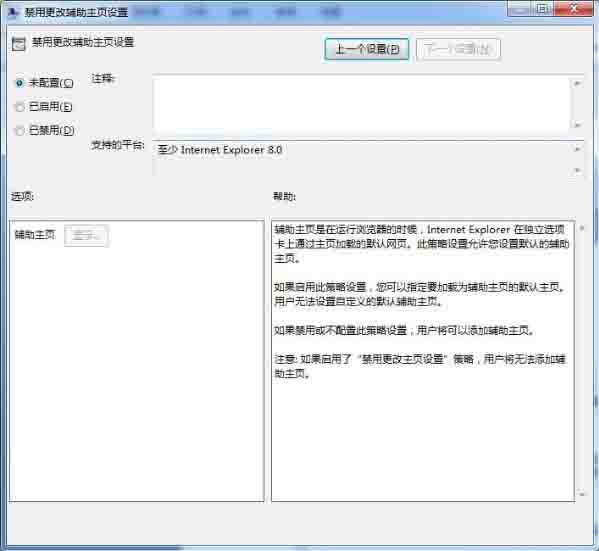This screenshot has width=599, height=551.
Task: Click help paragraph starting 注意: 如果启用了
Action: [x=419, y=366]
